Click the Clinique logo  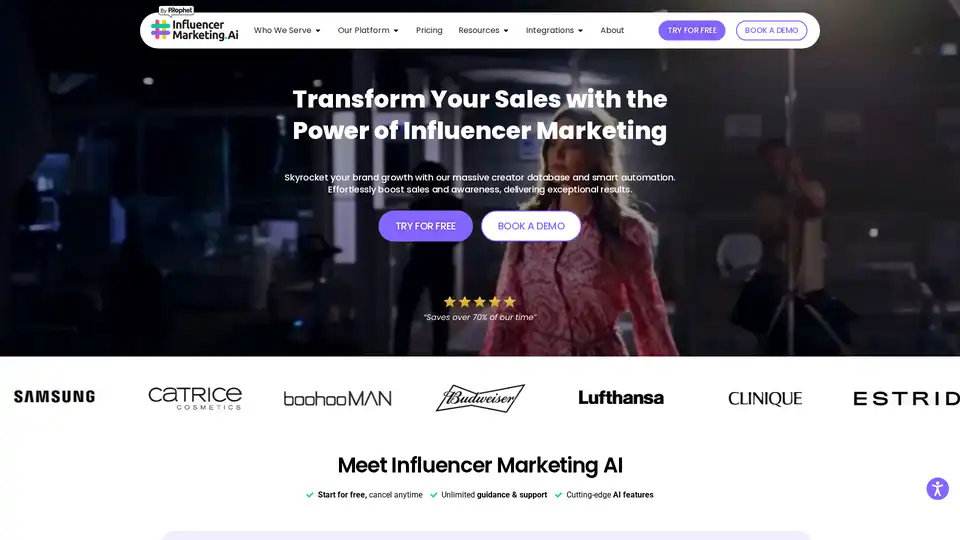(x=765, y=399)
